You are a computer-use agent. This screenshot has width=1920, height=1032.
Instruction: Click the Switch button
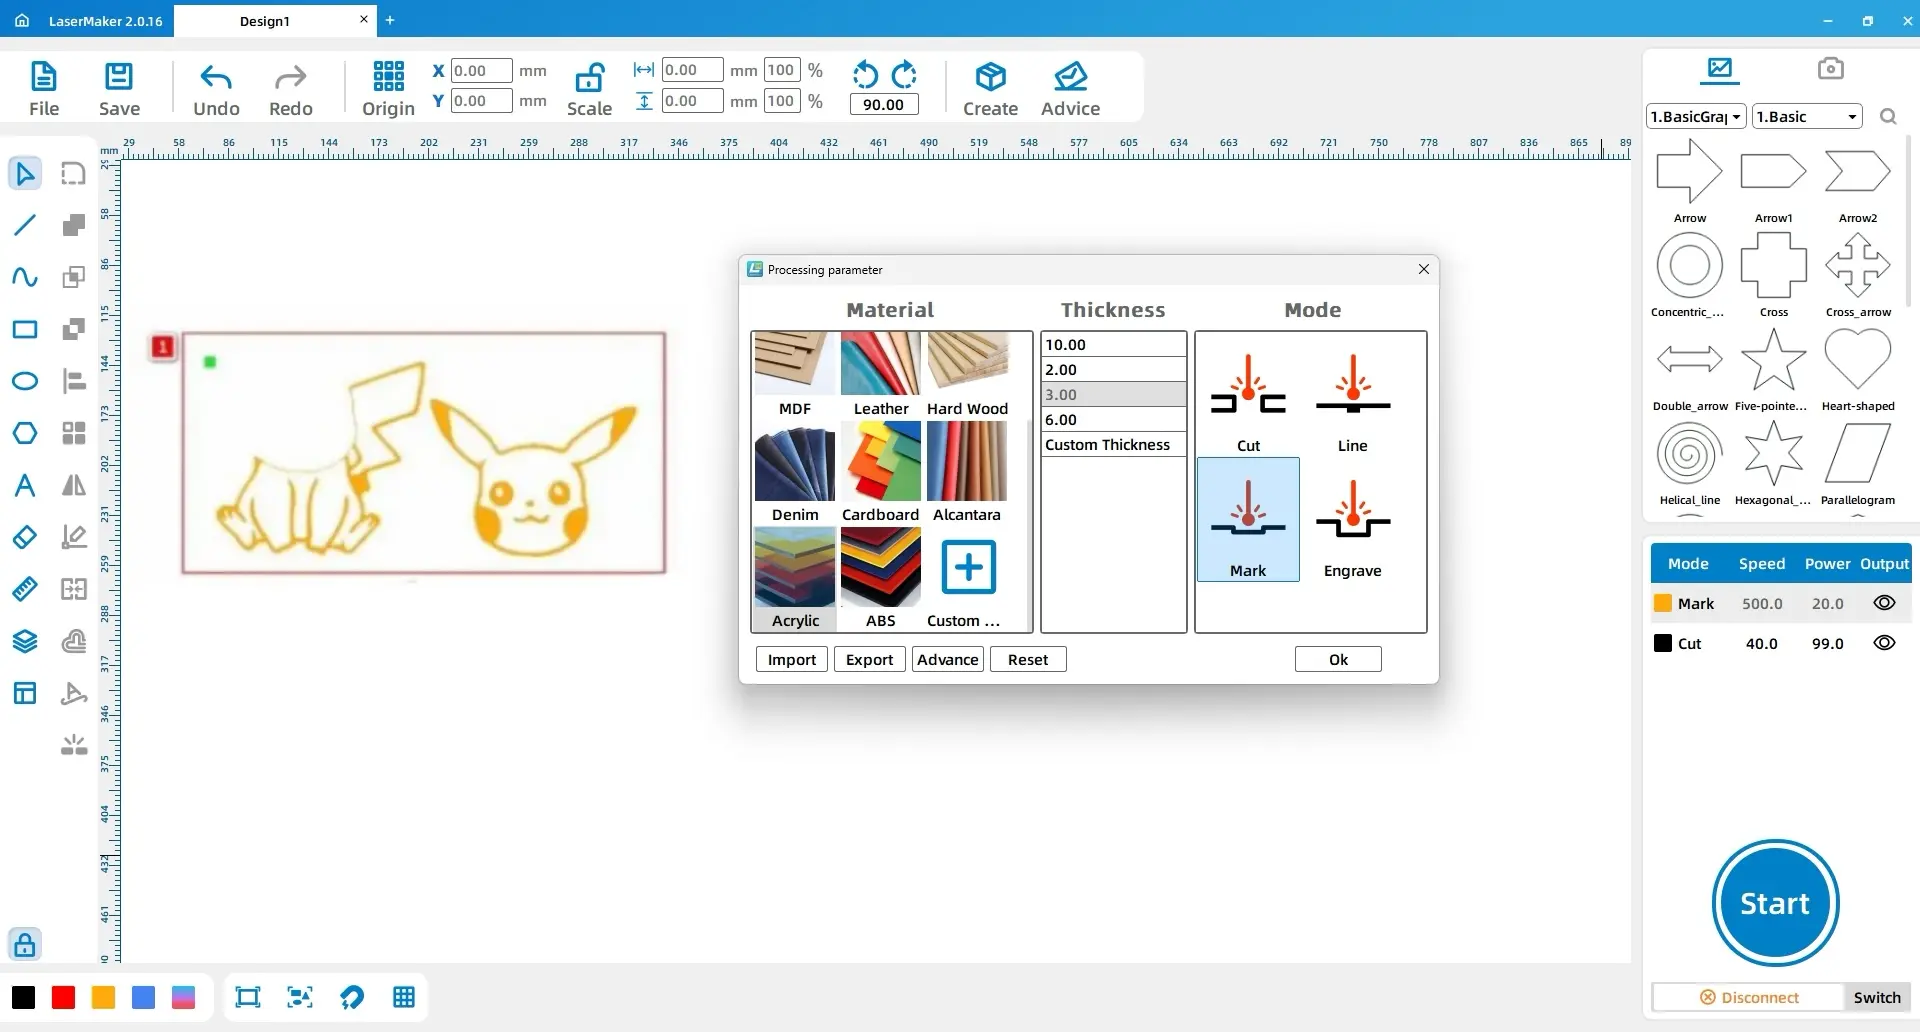(1877, 997)
